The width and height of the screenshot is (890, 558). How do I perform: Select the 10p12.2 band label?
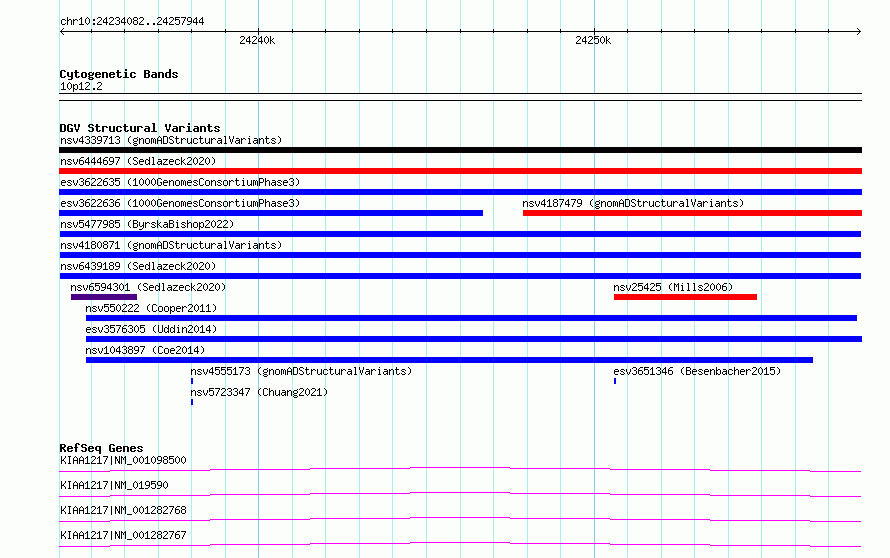81,86
